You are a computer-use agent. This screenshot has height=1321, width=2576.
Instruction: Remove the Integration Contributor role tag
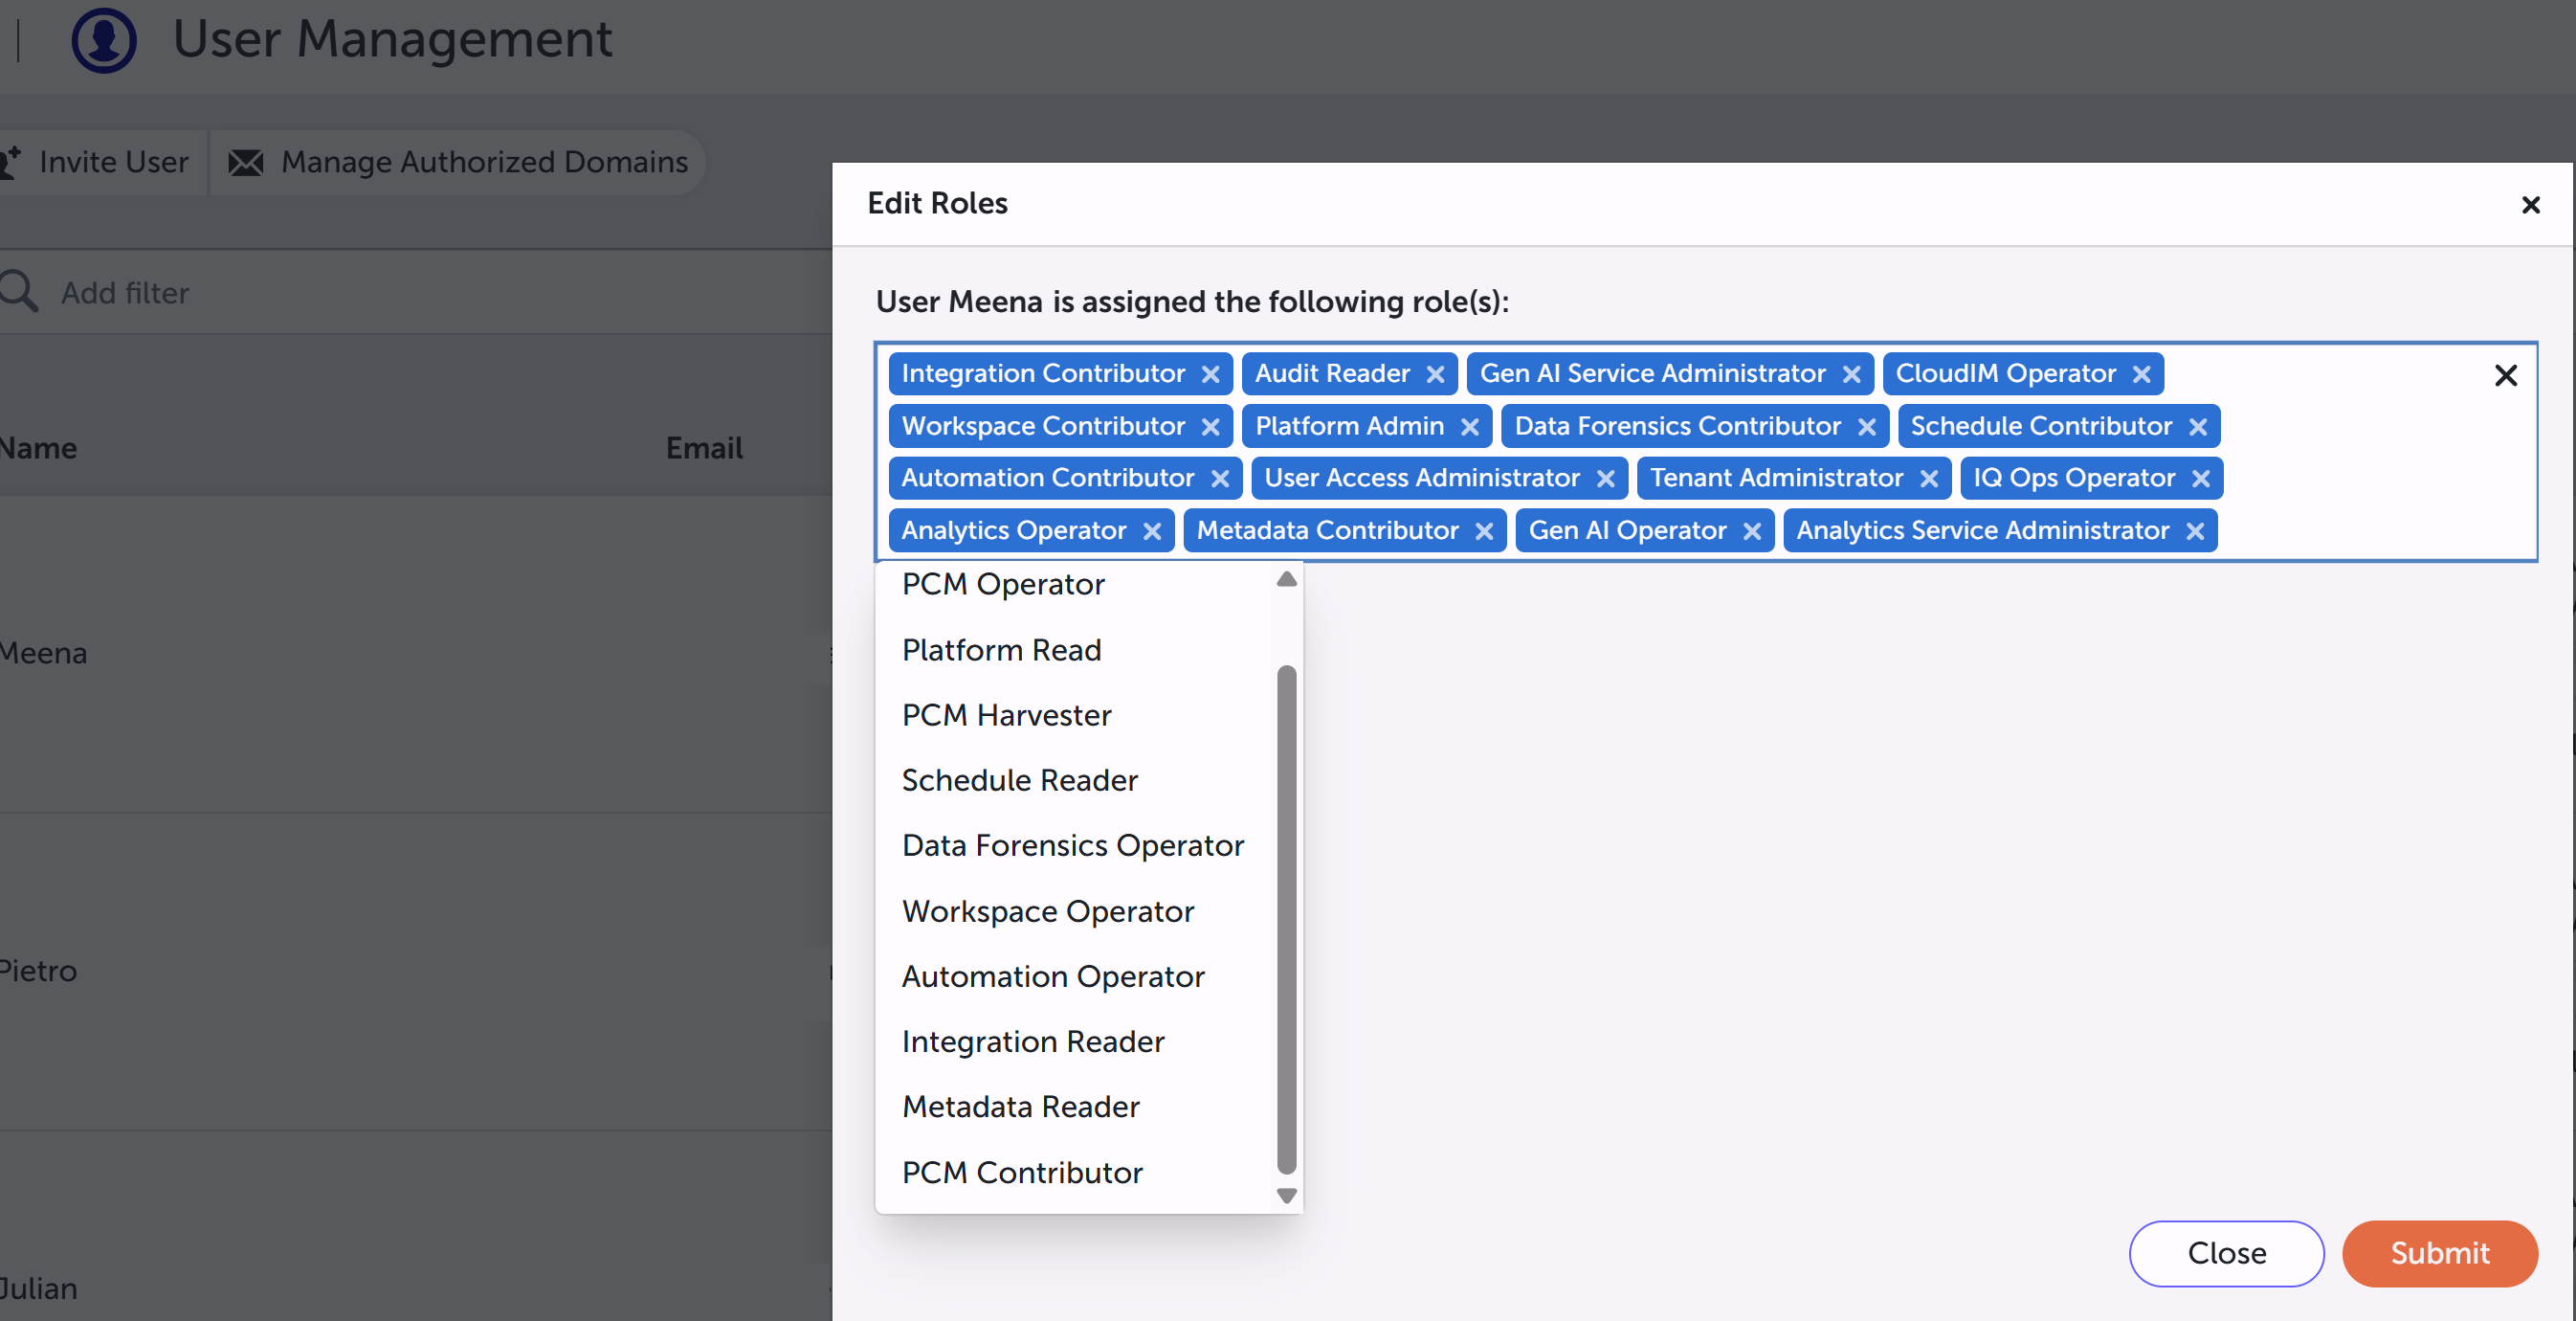pyautogui.click(x=1210, y=374)
